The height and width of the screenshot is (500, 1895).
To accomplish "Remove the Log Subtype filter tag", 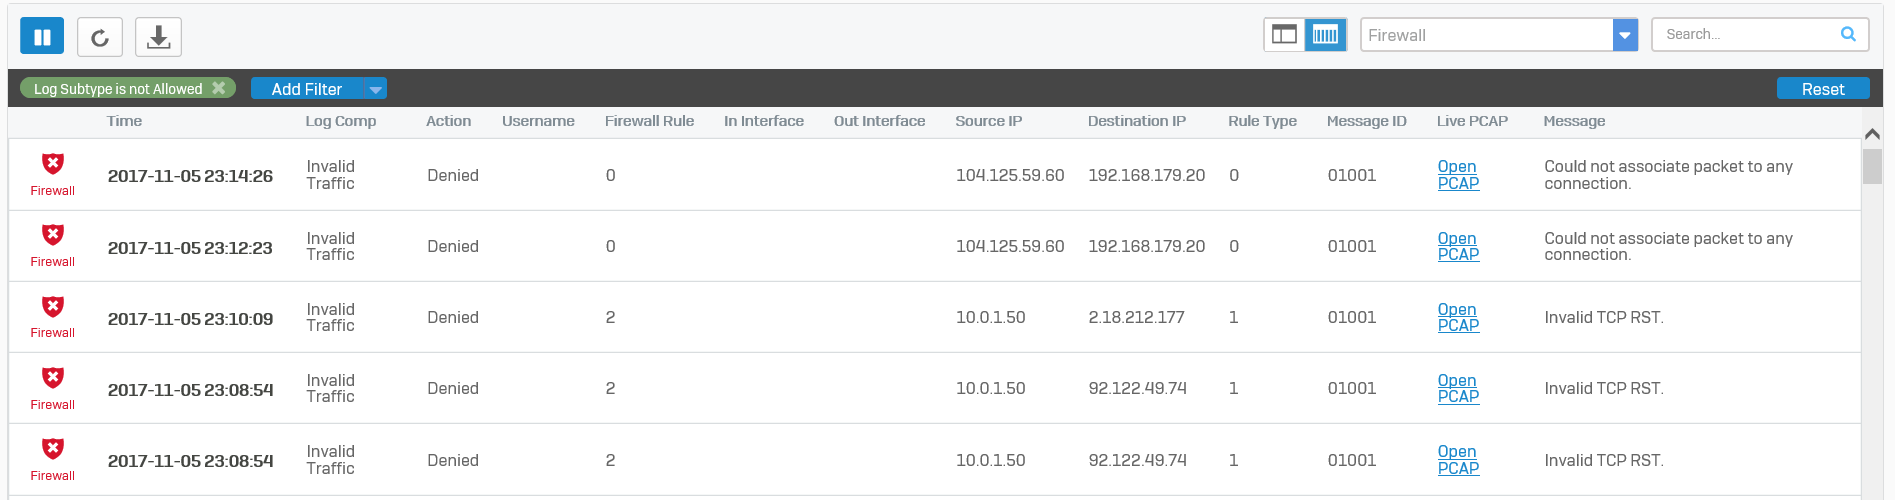I will click(219, 88).
